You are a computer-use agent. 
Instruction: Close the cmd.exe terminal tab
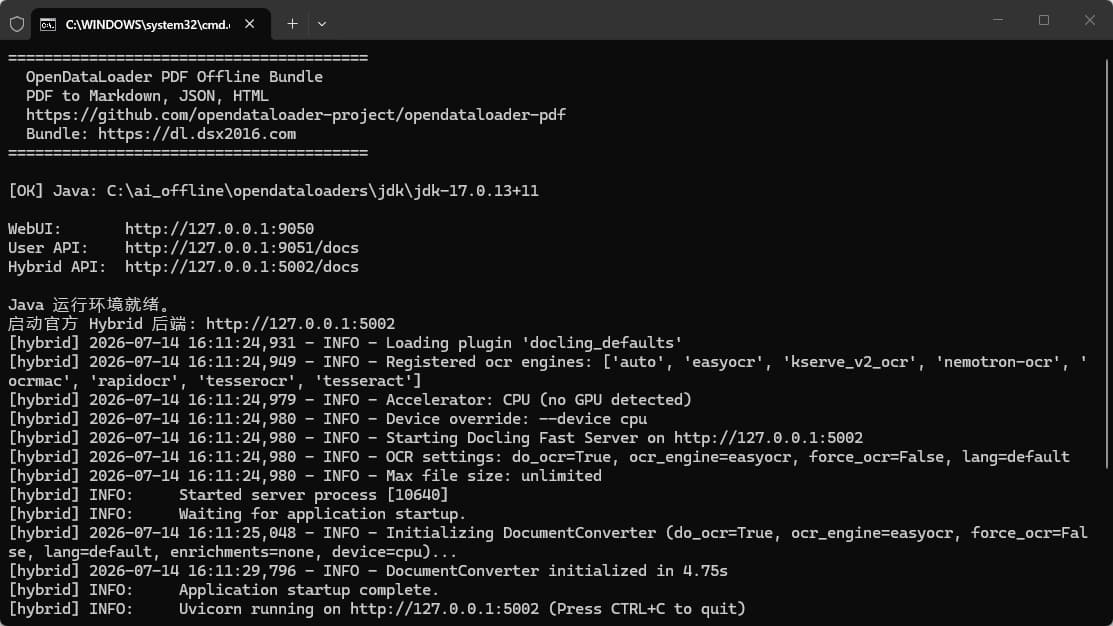click(250, 24)
